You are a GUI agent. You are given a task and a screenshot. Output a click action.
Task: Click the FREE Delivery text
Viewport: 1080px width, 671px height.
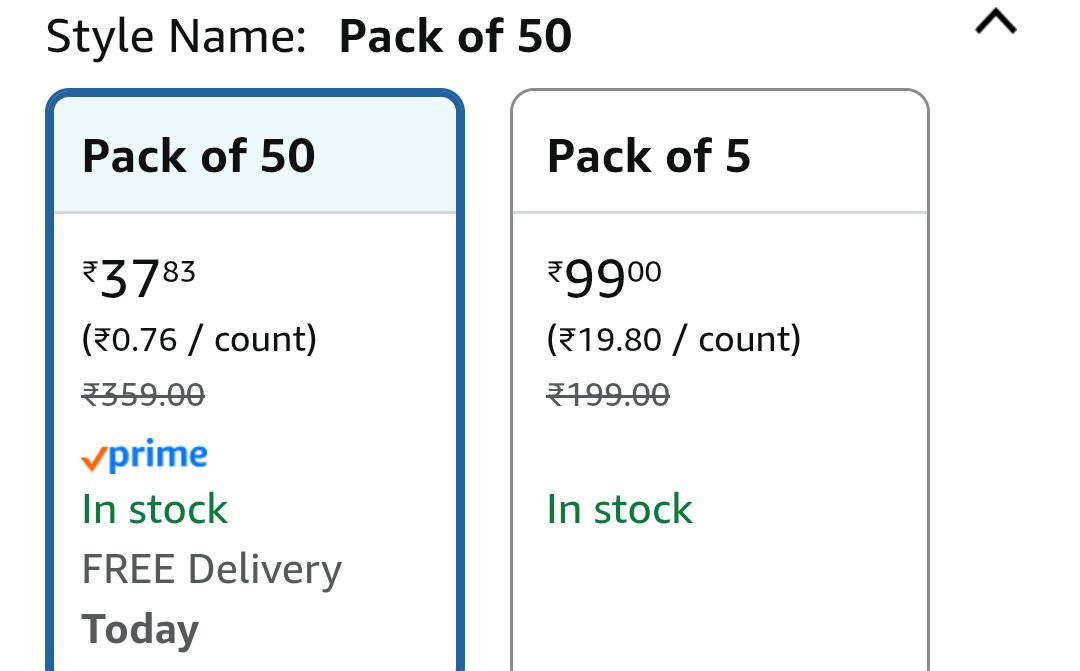click(211, 569)
